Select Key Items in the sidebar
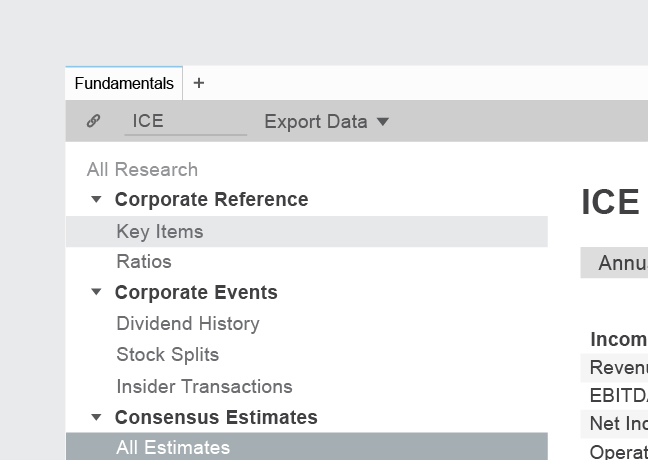This screenshot has width=648, height=460. 307,231
